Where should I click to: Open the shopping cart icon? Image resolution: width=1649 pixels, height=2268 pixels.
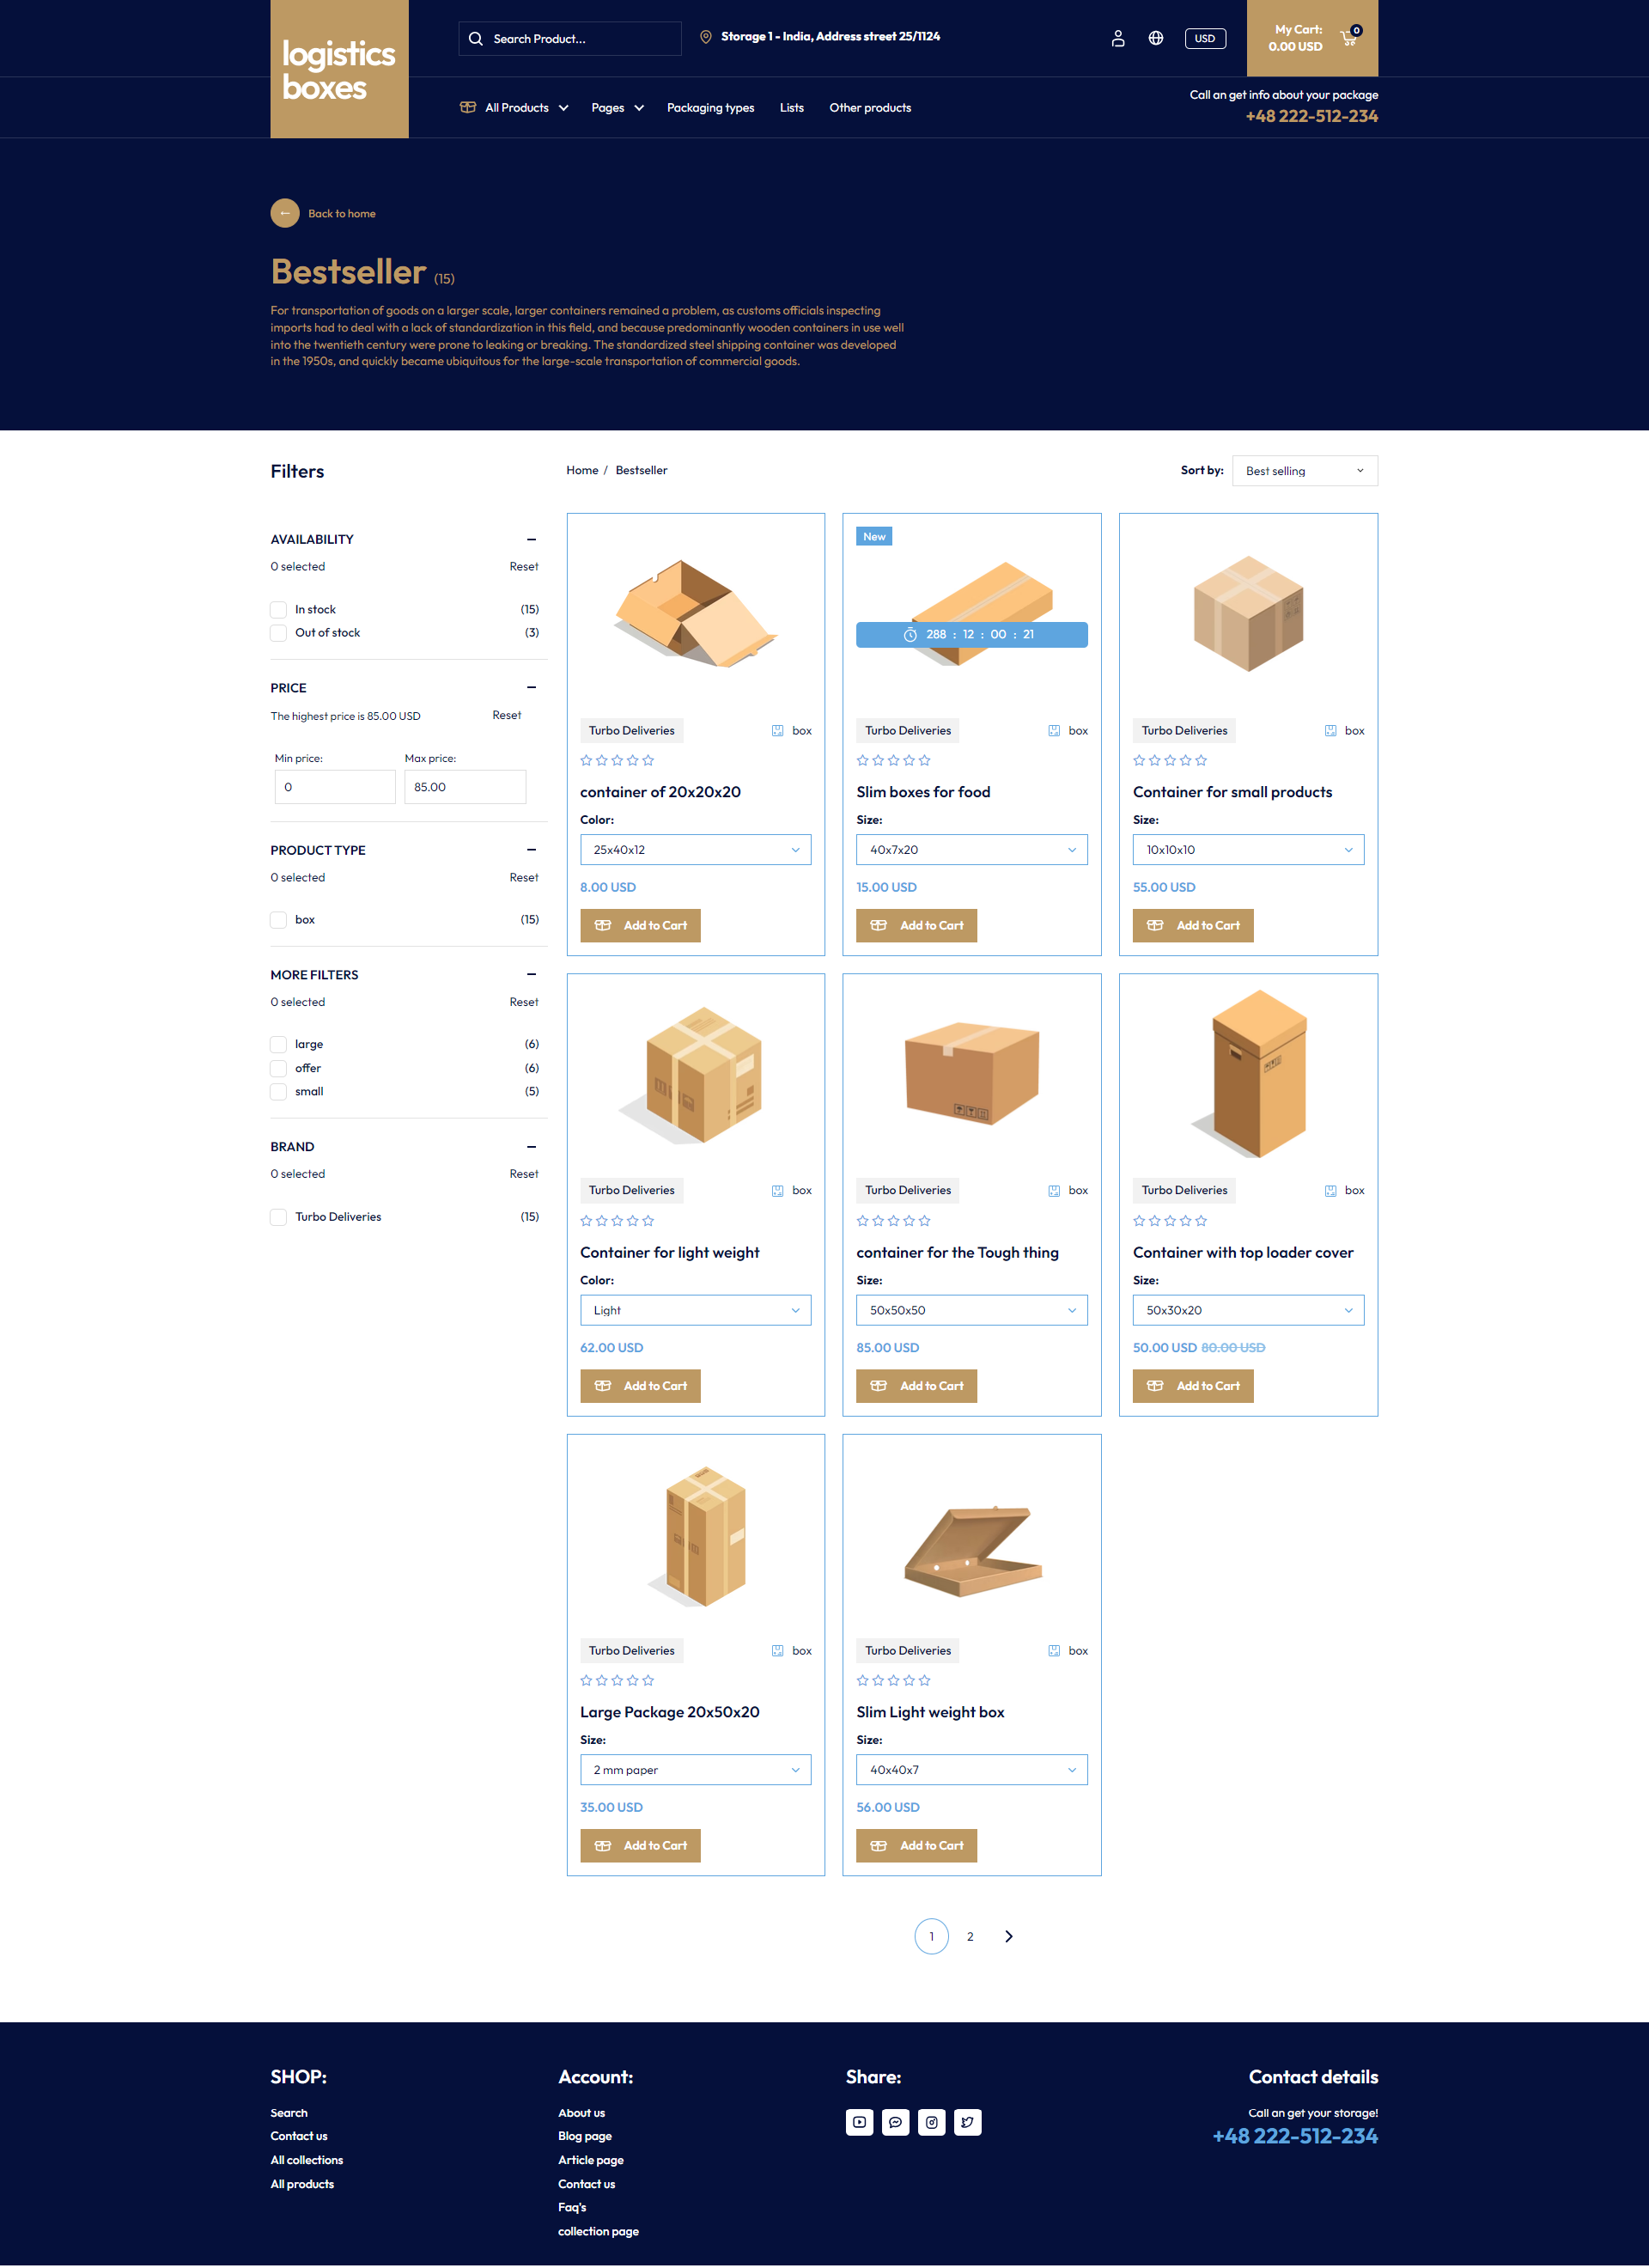tap(1347, 38)
